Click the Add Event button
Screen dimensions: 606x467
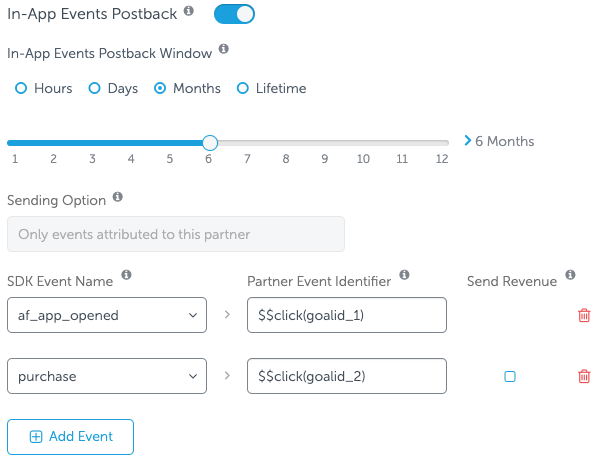(x=70, y=437)
